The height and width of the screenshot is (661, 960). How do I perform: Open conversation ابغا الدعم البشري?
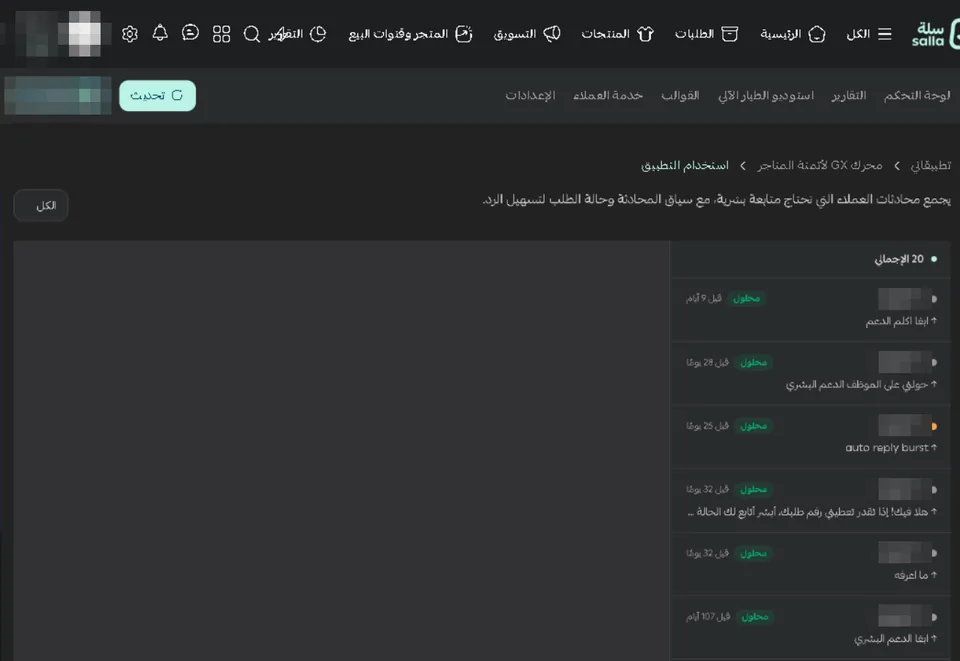click(811, 628)
